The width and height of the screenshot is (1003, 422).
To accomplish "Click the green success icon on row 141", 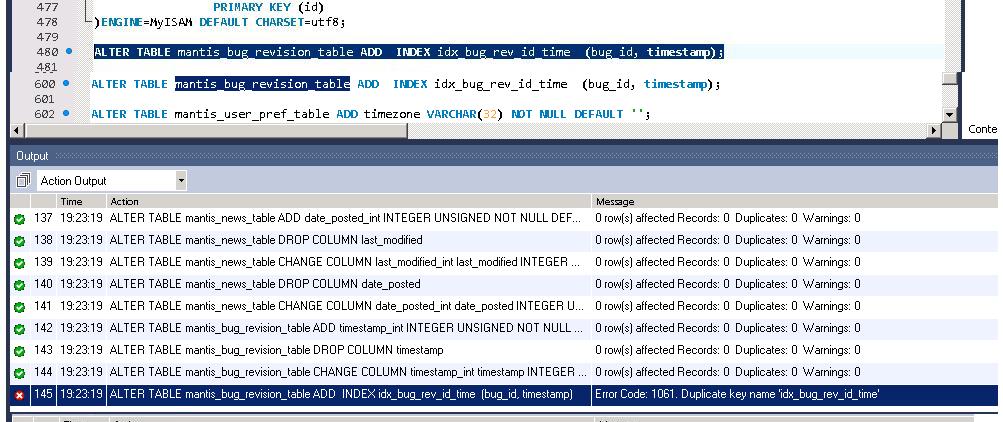I will click(x=19, y=306).
